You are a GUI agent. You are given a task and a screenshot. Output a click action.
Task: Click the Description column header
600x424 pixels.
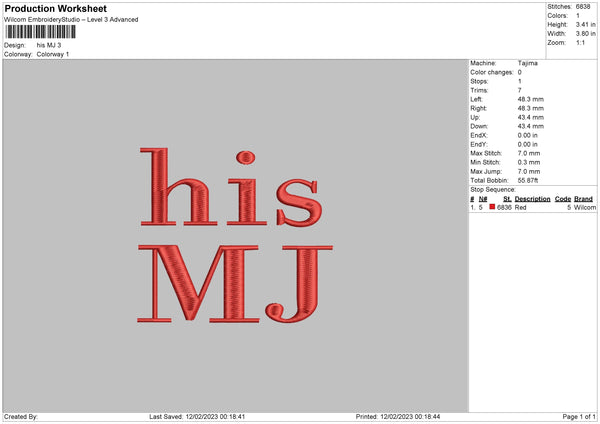tap(532, 199)
